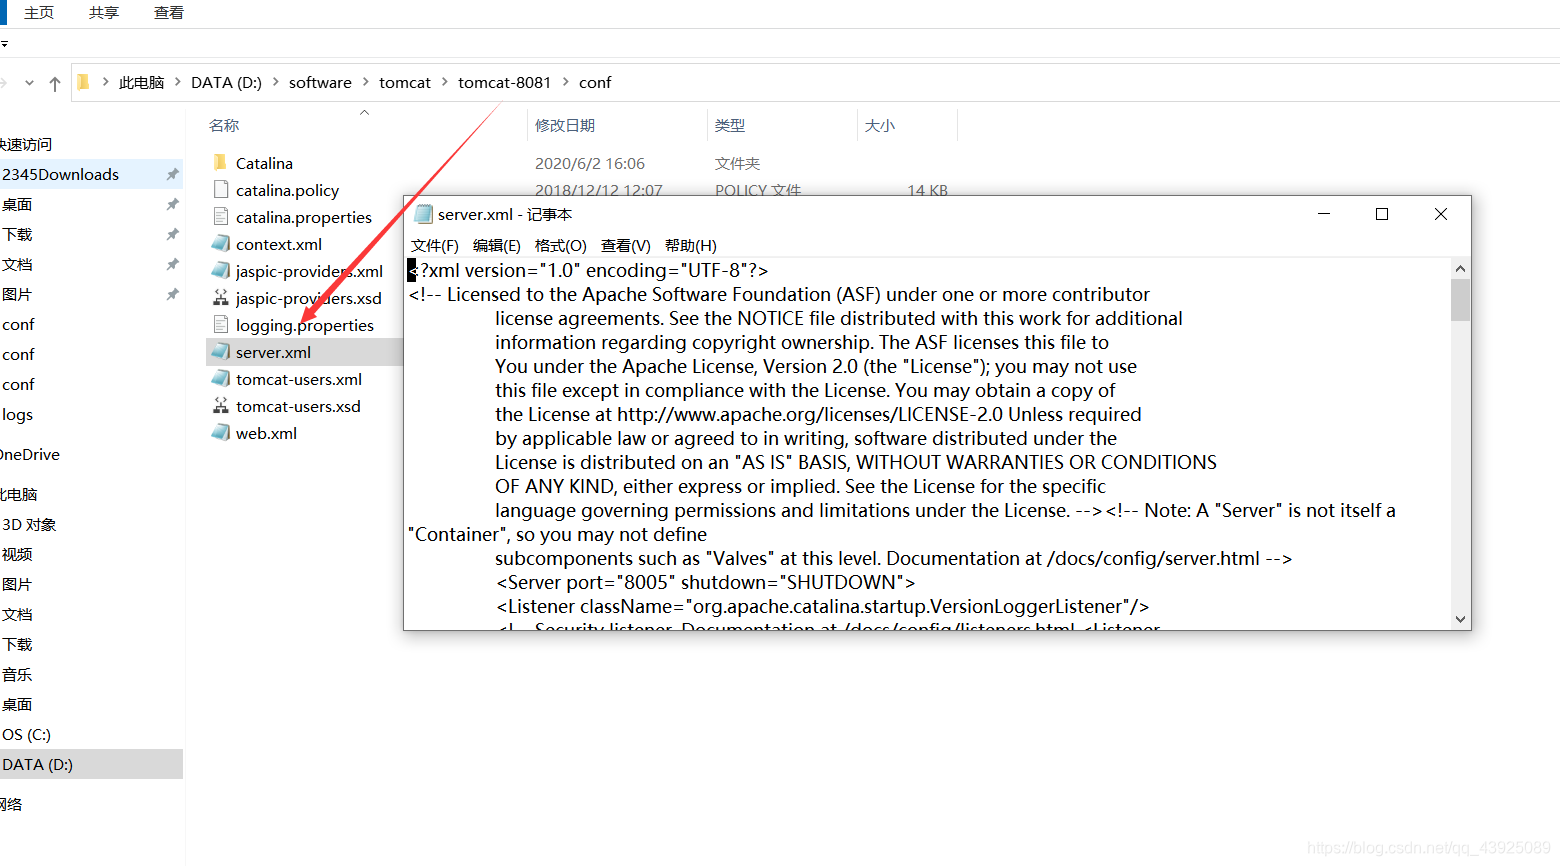
Task: Select tomcat-users.xml file name
Action: 299,379
